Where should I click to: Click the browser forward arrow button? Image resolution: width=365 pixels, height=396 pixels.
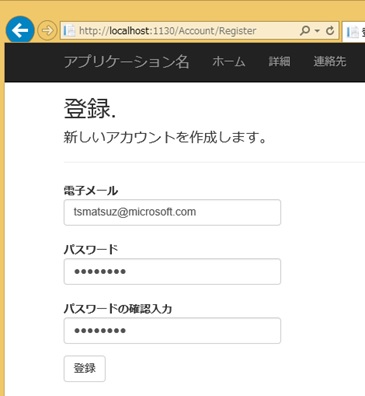point(47,31)
